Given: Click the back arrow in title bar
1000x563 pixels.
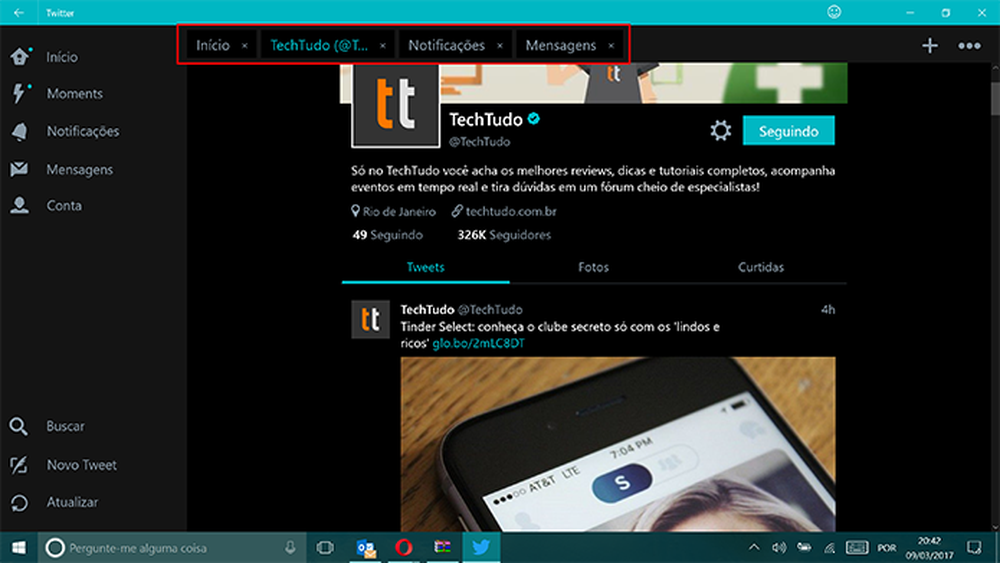Looking at the screenshot, I should pos(18,12).
